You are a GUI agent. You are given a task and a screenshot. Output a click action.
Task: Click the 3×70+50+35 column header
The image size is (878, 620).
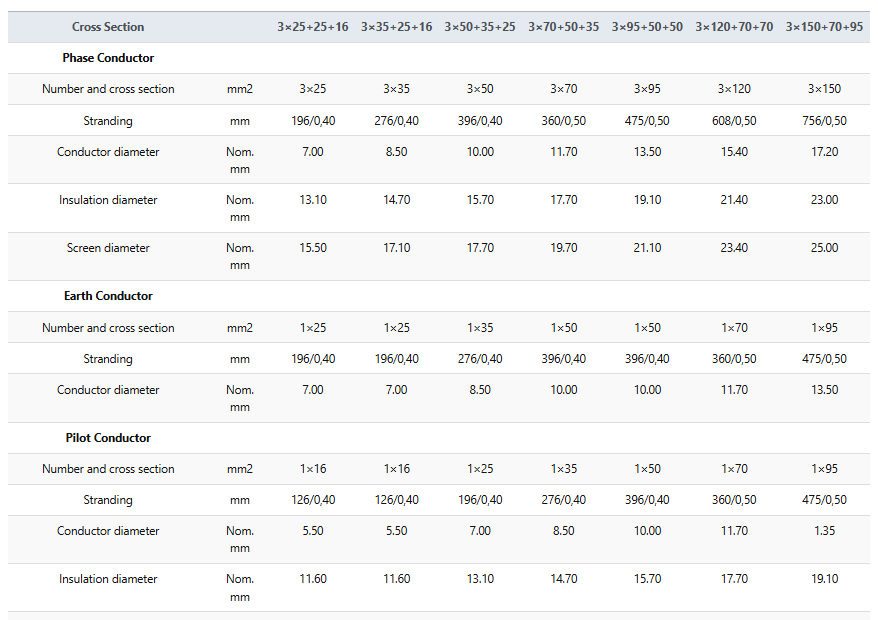pos(563,27)
